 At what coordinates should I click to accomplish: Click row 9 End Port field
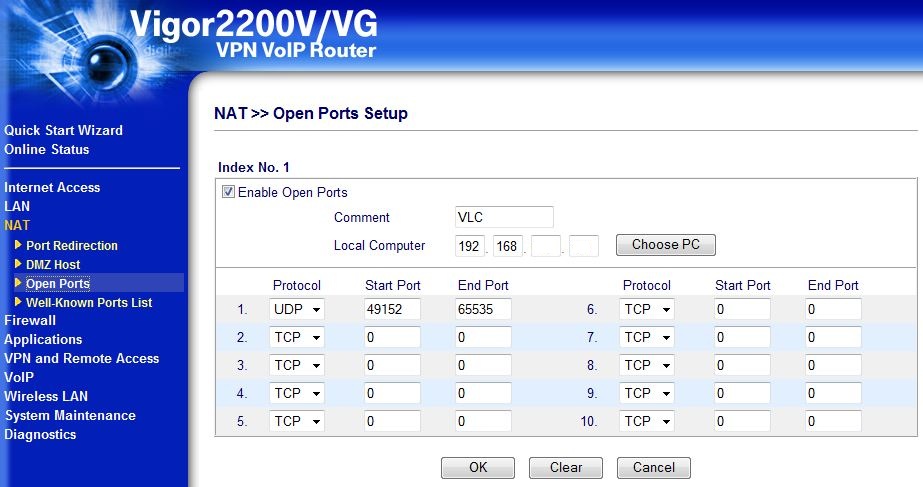point(834,393)
